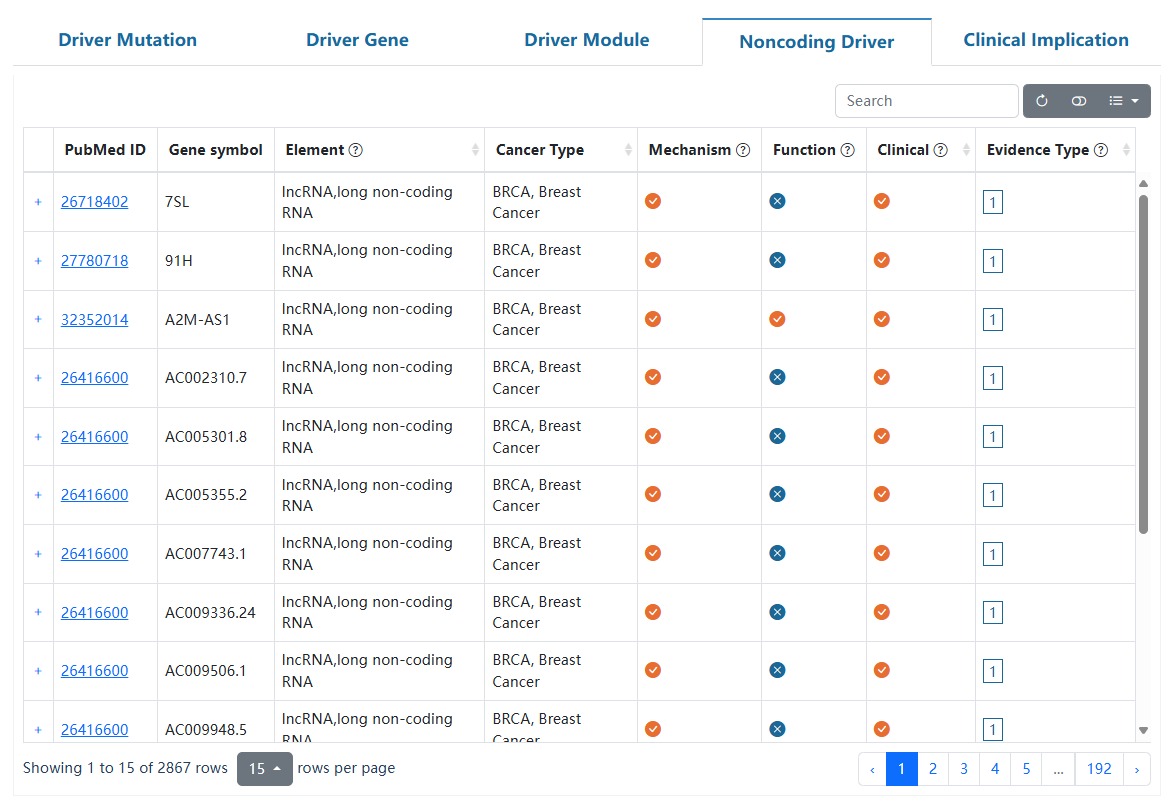Switch to the Driver Mutation tab
Screen dimensions: 1173x810
click(127, 40)
